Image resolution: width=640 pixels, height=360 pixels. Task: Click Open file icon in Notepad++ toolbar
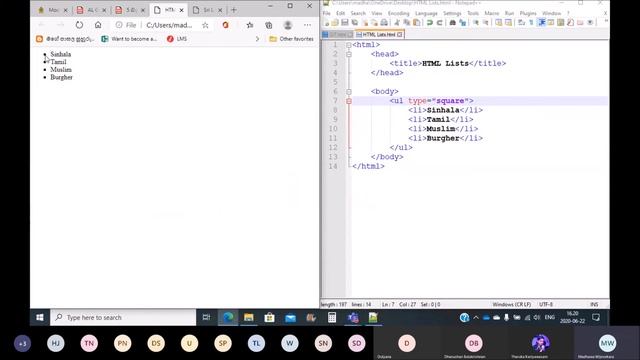pyautogui.click(x=335, y=23)
